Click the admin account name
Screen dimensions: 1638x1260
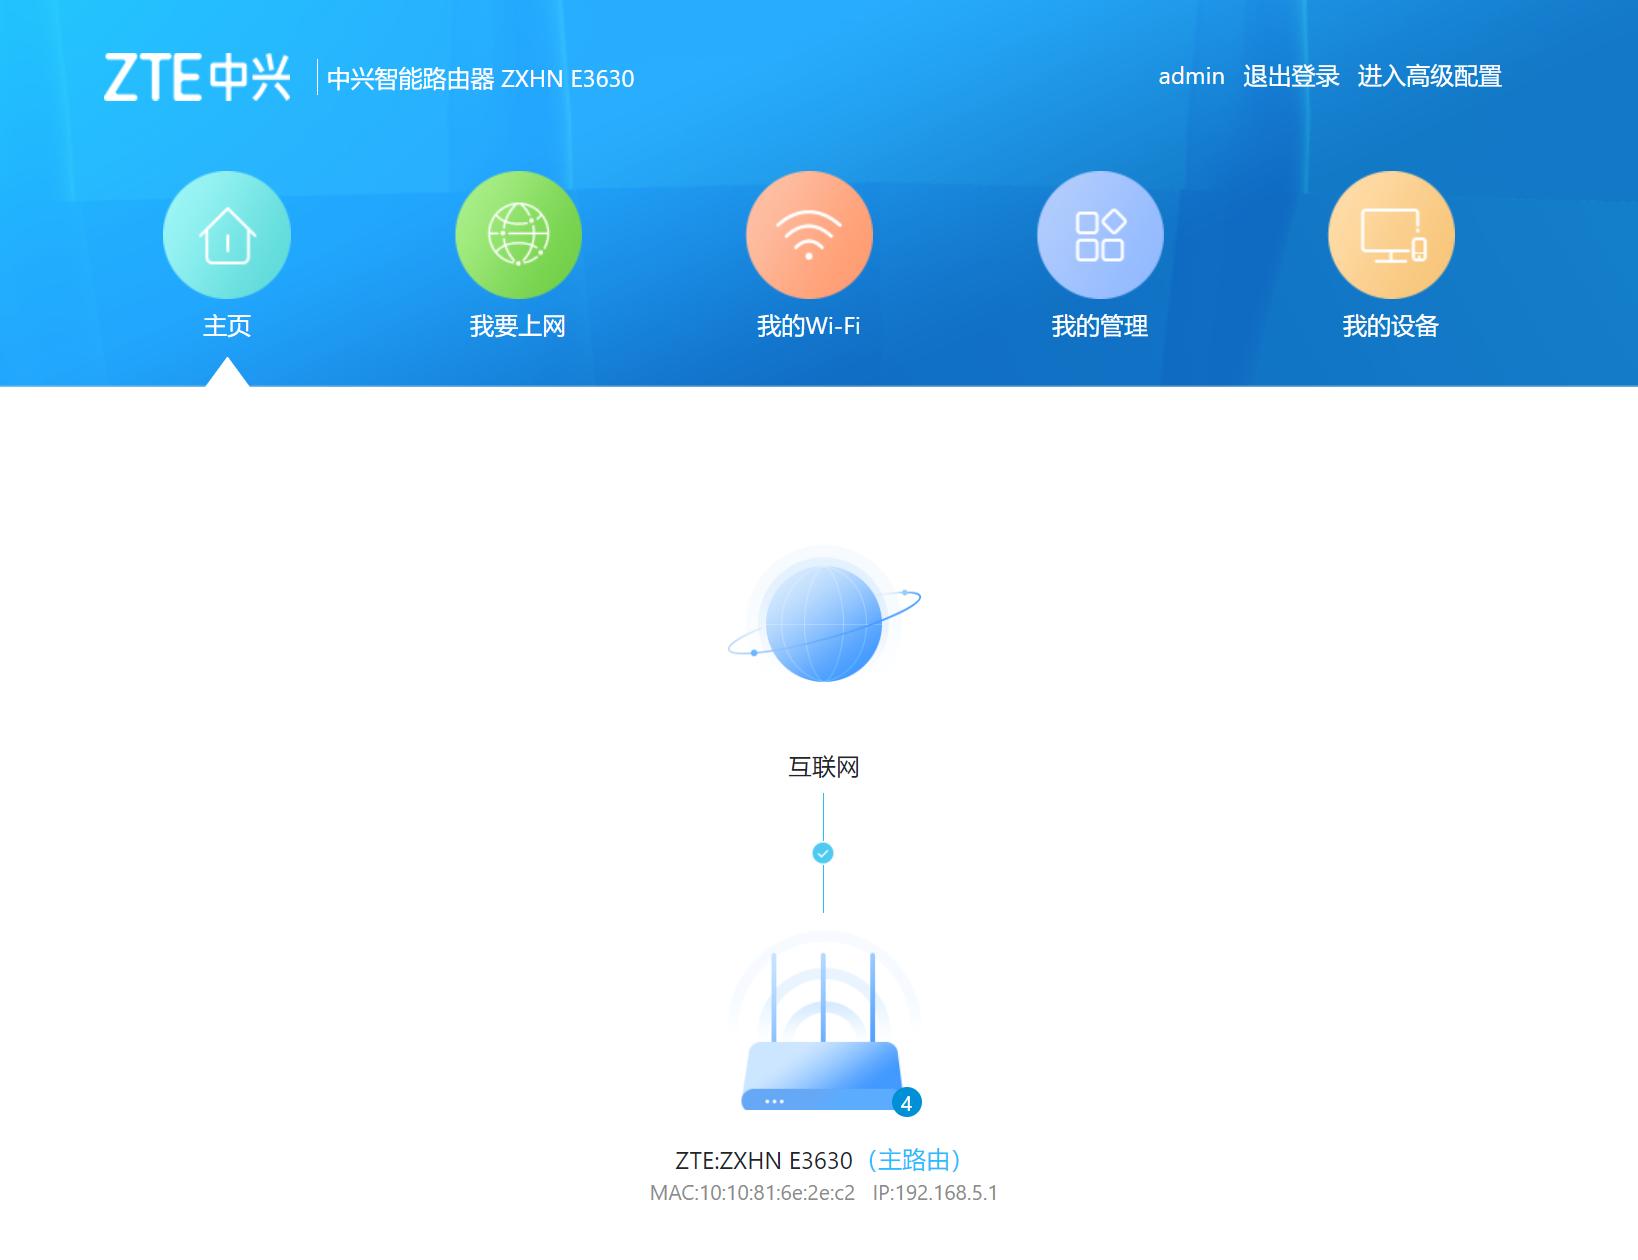click(1190, 76)
